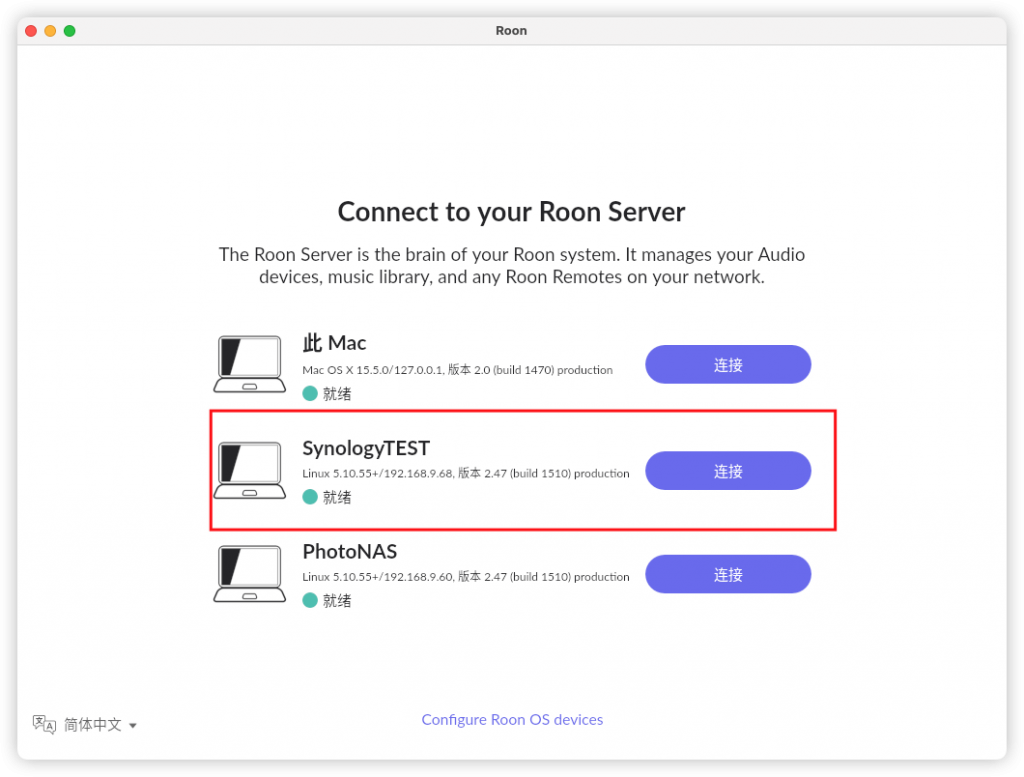Screen dimensions: 1024x777
Task: Close the Roon window
Action: 31,31
